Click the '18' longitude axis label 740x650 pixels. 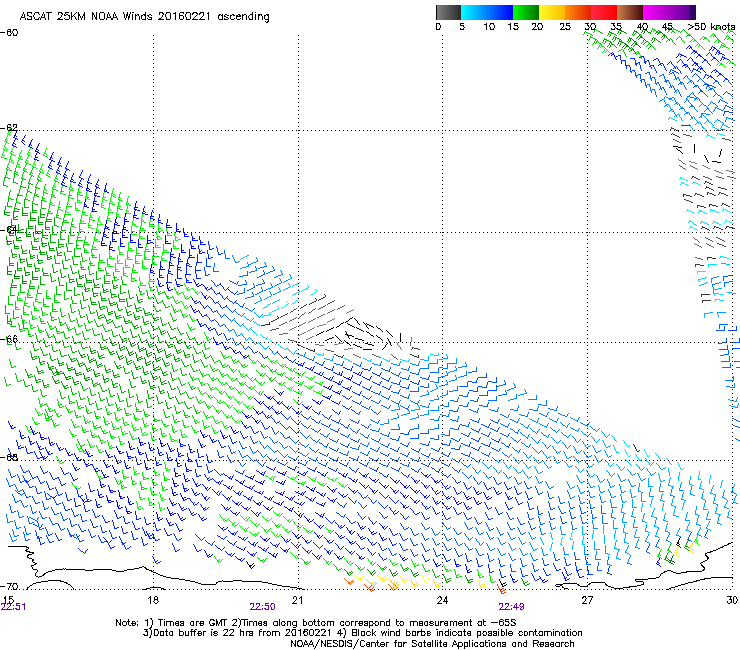(153, 600)
